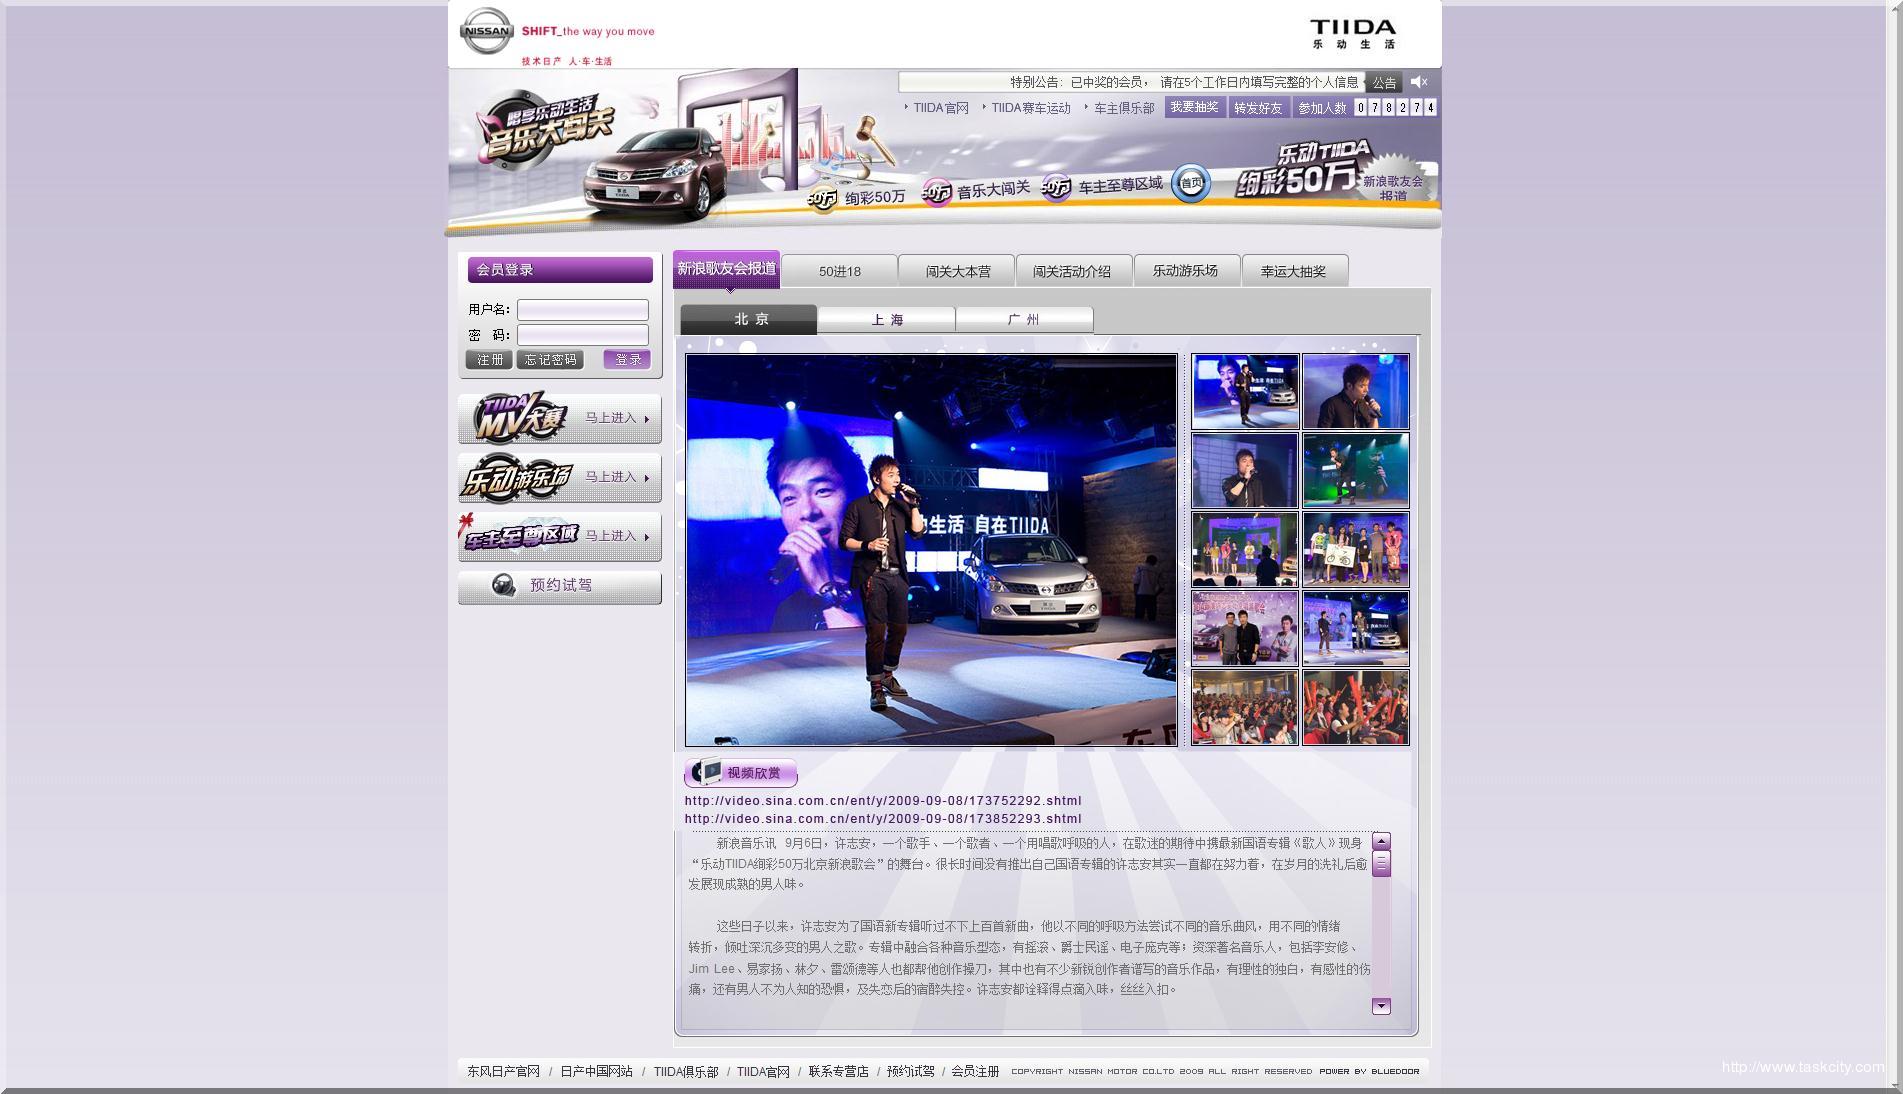Open the 新浪歌友会报道 tab
Viewport: 1903px width, 1094px height.
point(726,269)
